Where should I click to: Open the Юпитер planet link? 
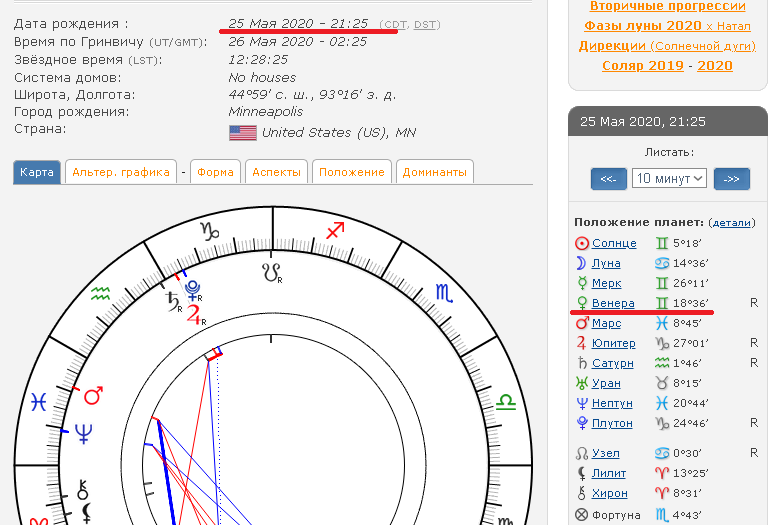(x=614, y=343)
